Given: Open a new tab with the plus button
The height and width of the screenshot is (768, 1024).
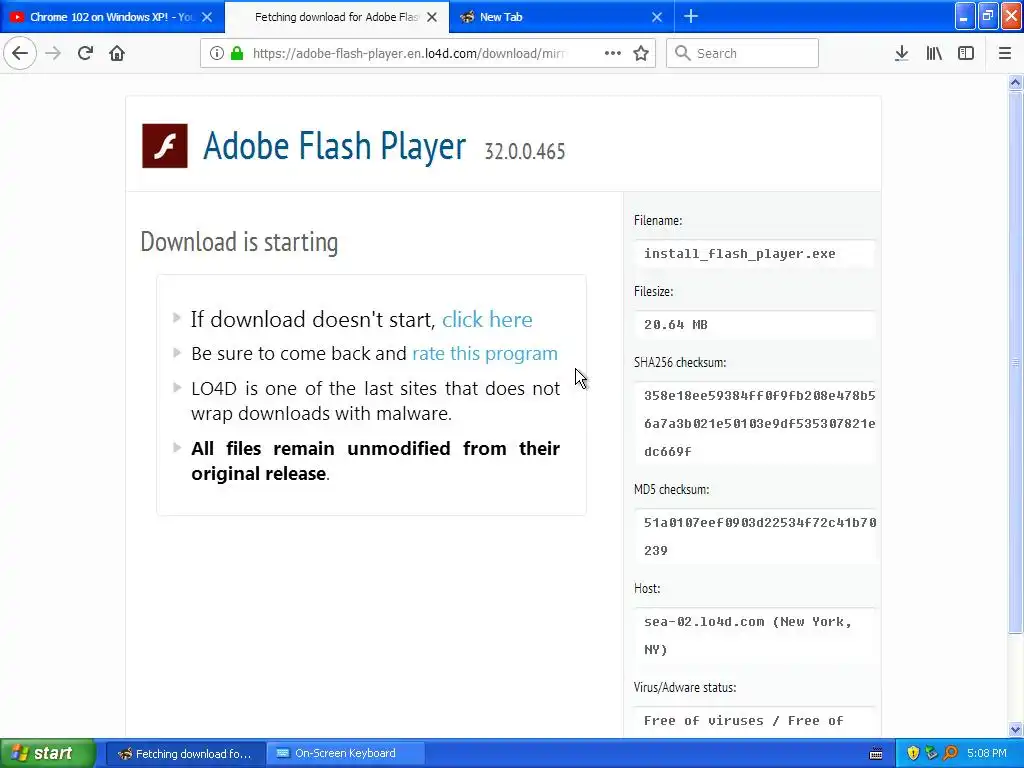Looking at the screenshot, I should point(691,16).
